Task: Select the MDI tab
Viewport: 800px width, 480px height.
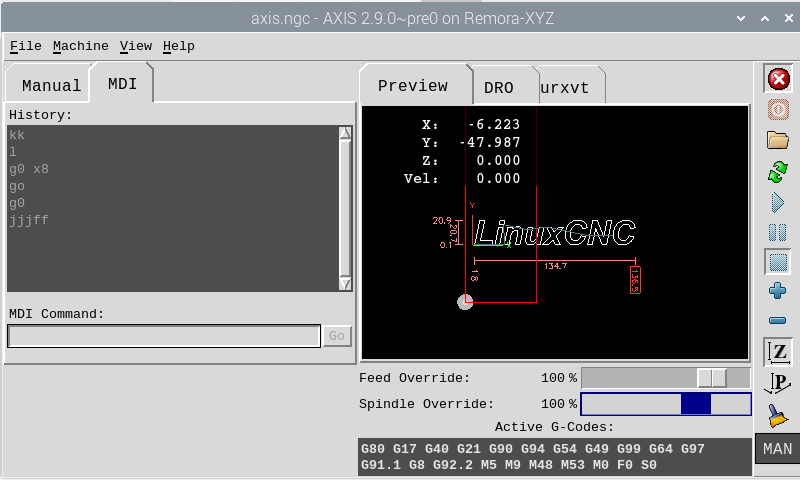Action: tap(122, 84)
